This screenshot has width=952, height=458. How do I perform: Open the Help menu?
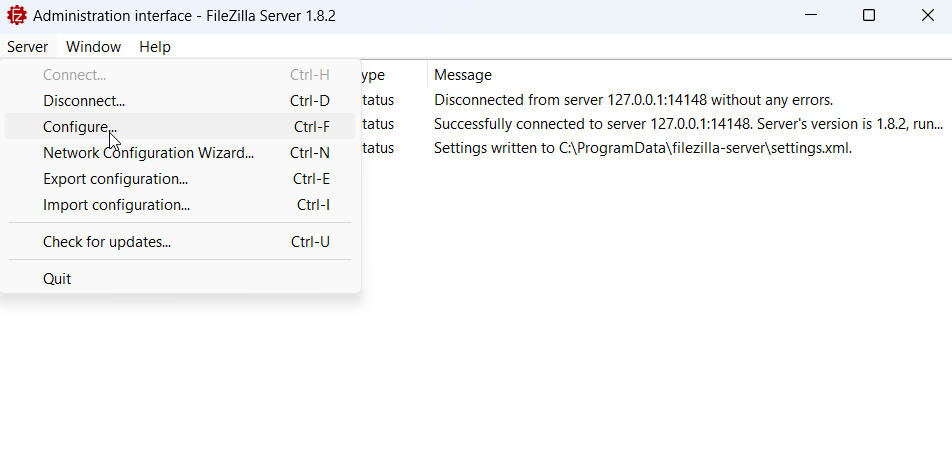155,47
